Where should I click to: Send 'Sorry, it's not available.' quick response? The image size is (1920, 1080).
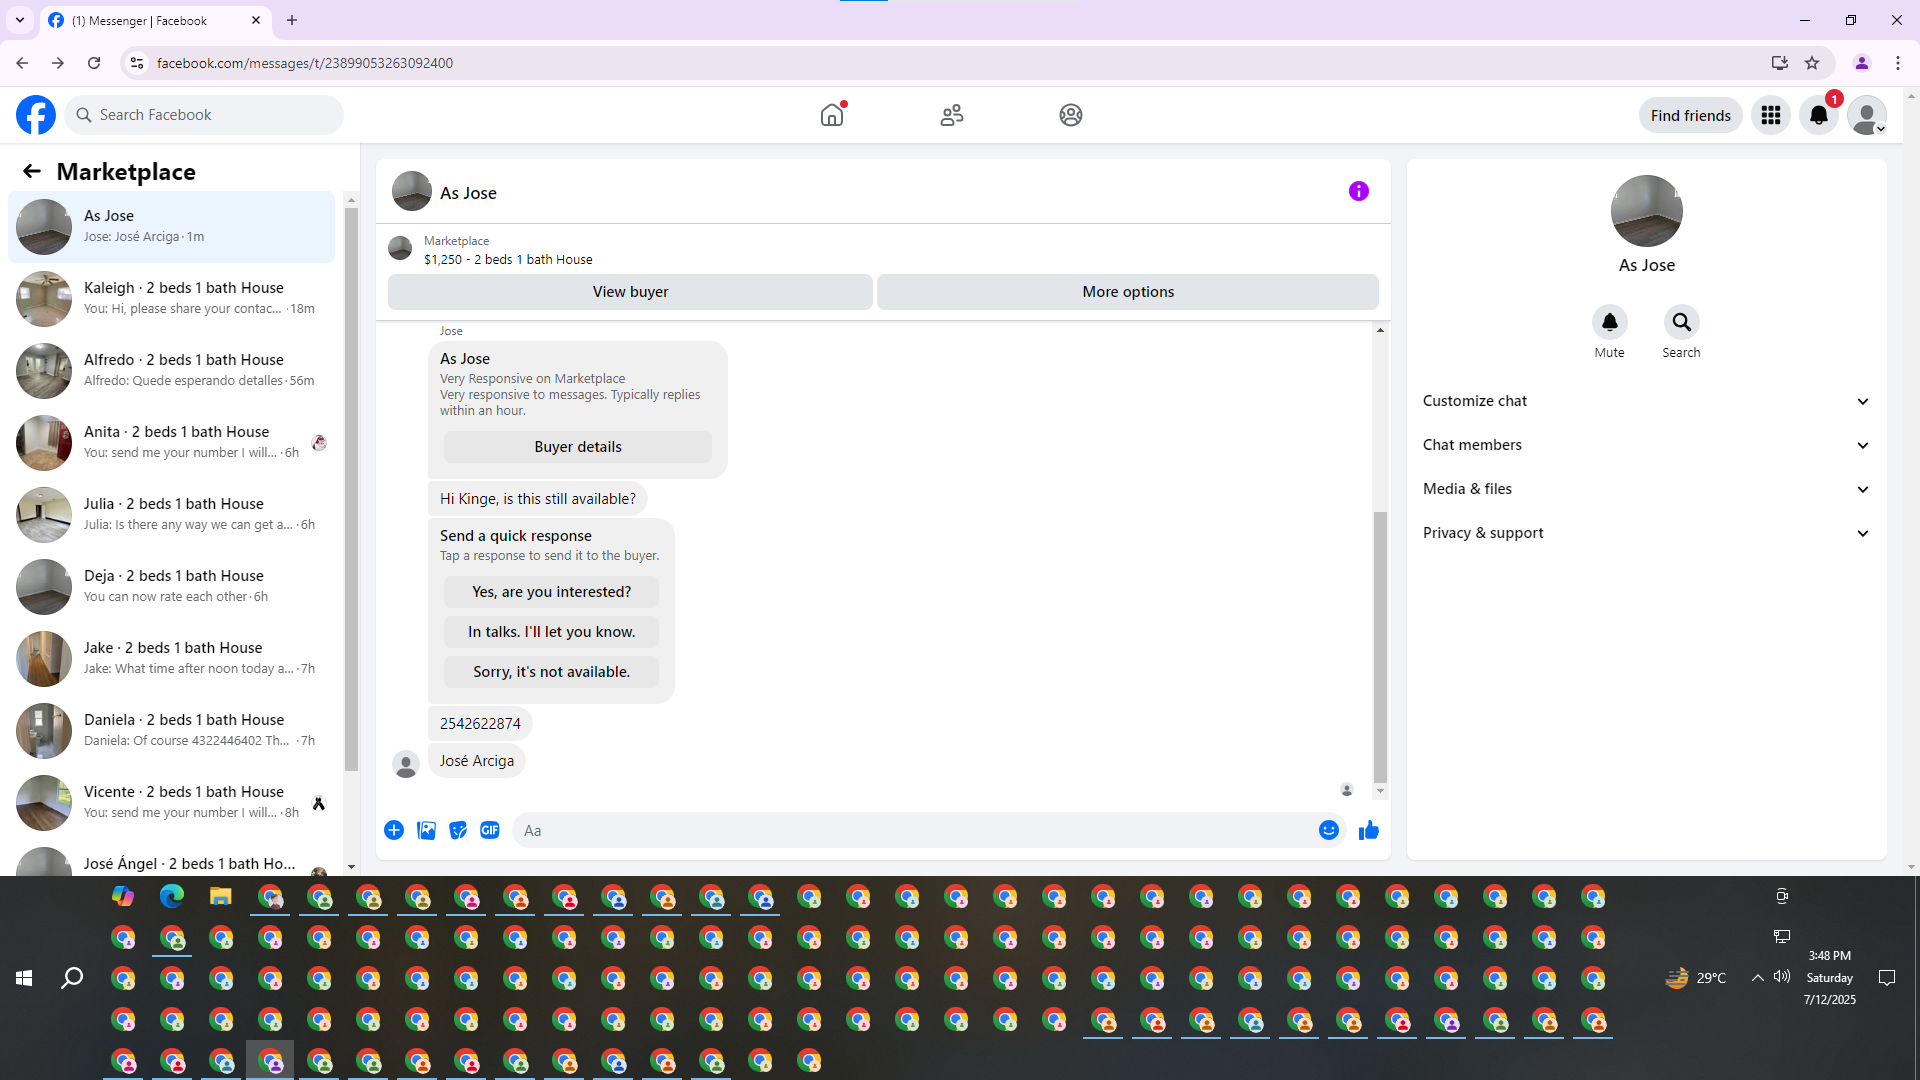click(551, 672)
